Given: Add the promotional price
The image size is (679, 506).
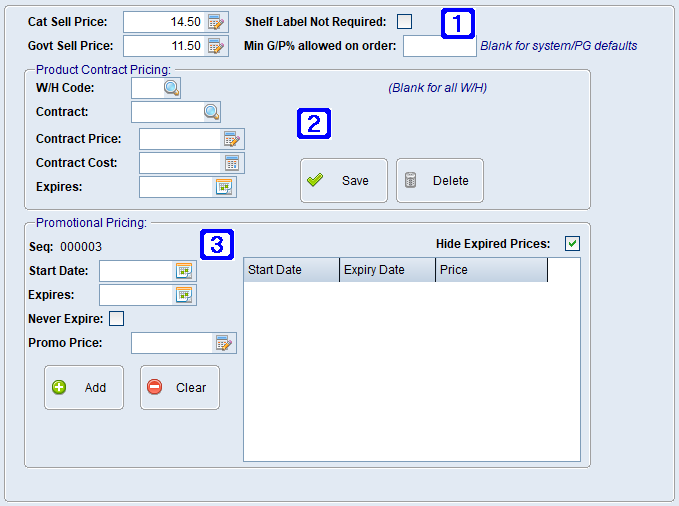Looking at the screenshot, I should click(83, 388).
